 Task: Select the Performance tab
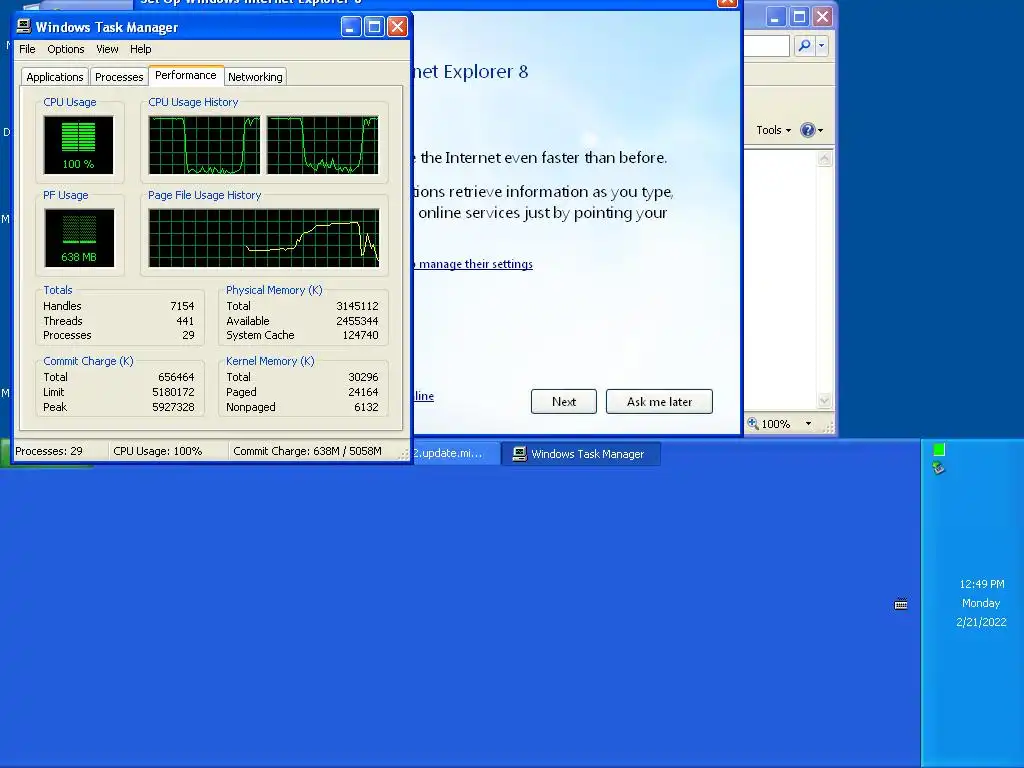185,75
